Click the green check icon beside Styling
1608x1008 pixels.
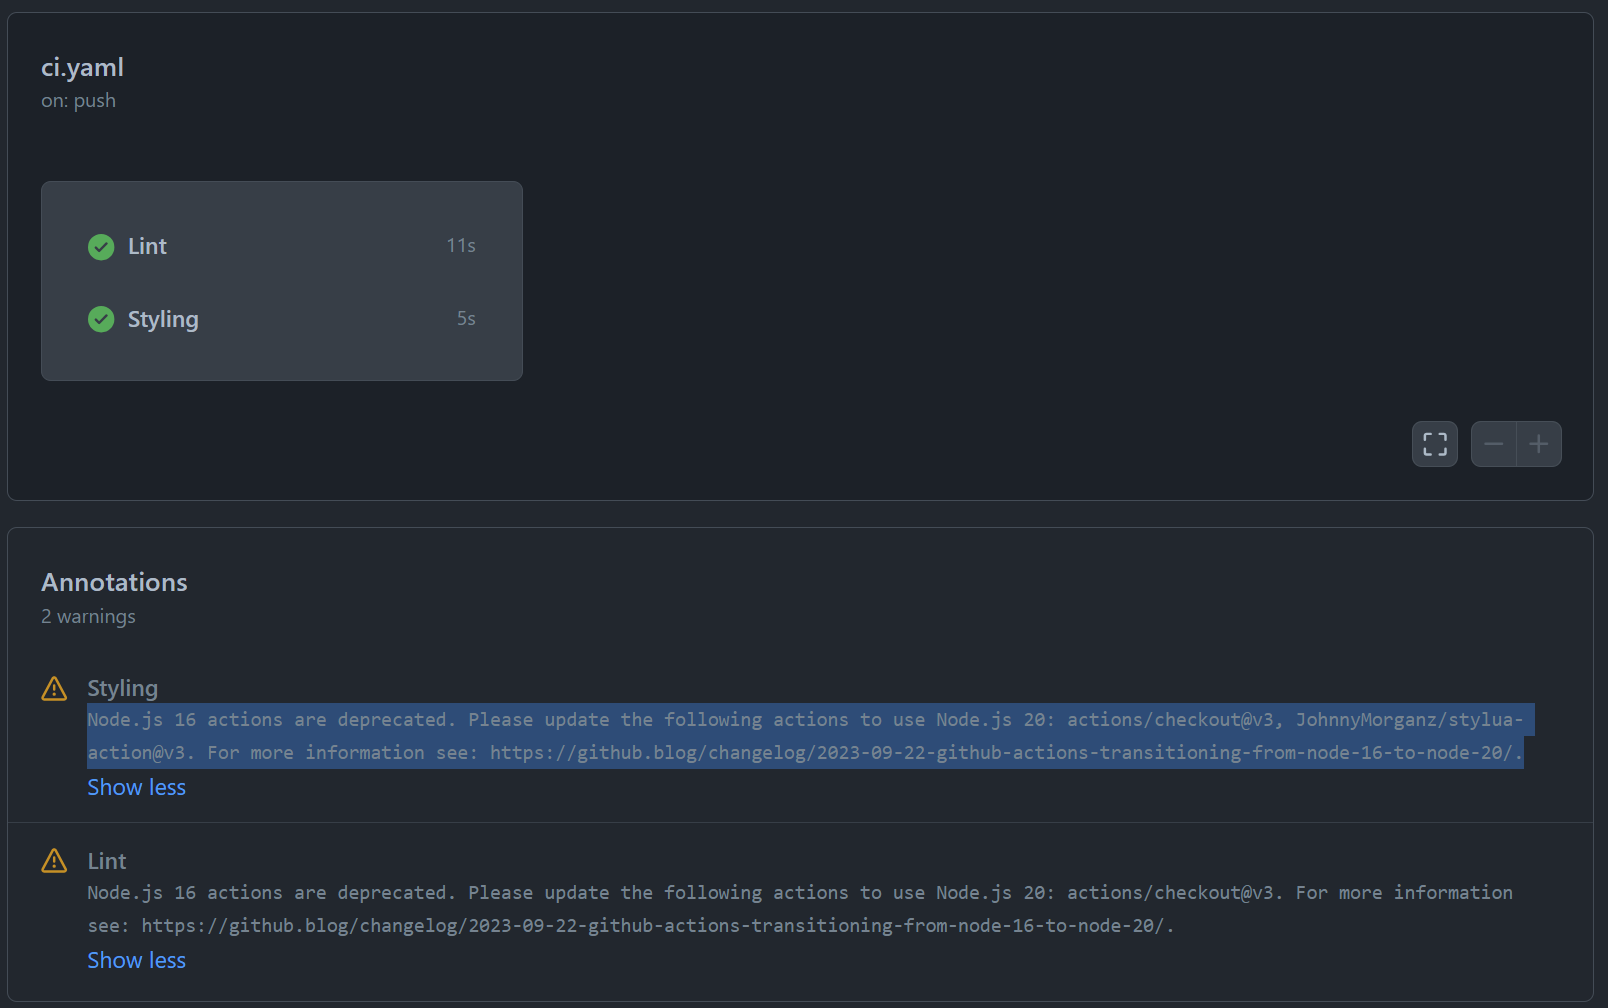101,319
